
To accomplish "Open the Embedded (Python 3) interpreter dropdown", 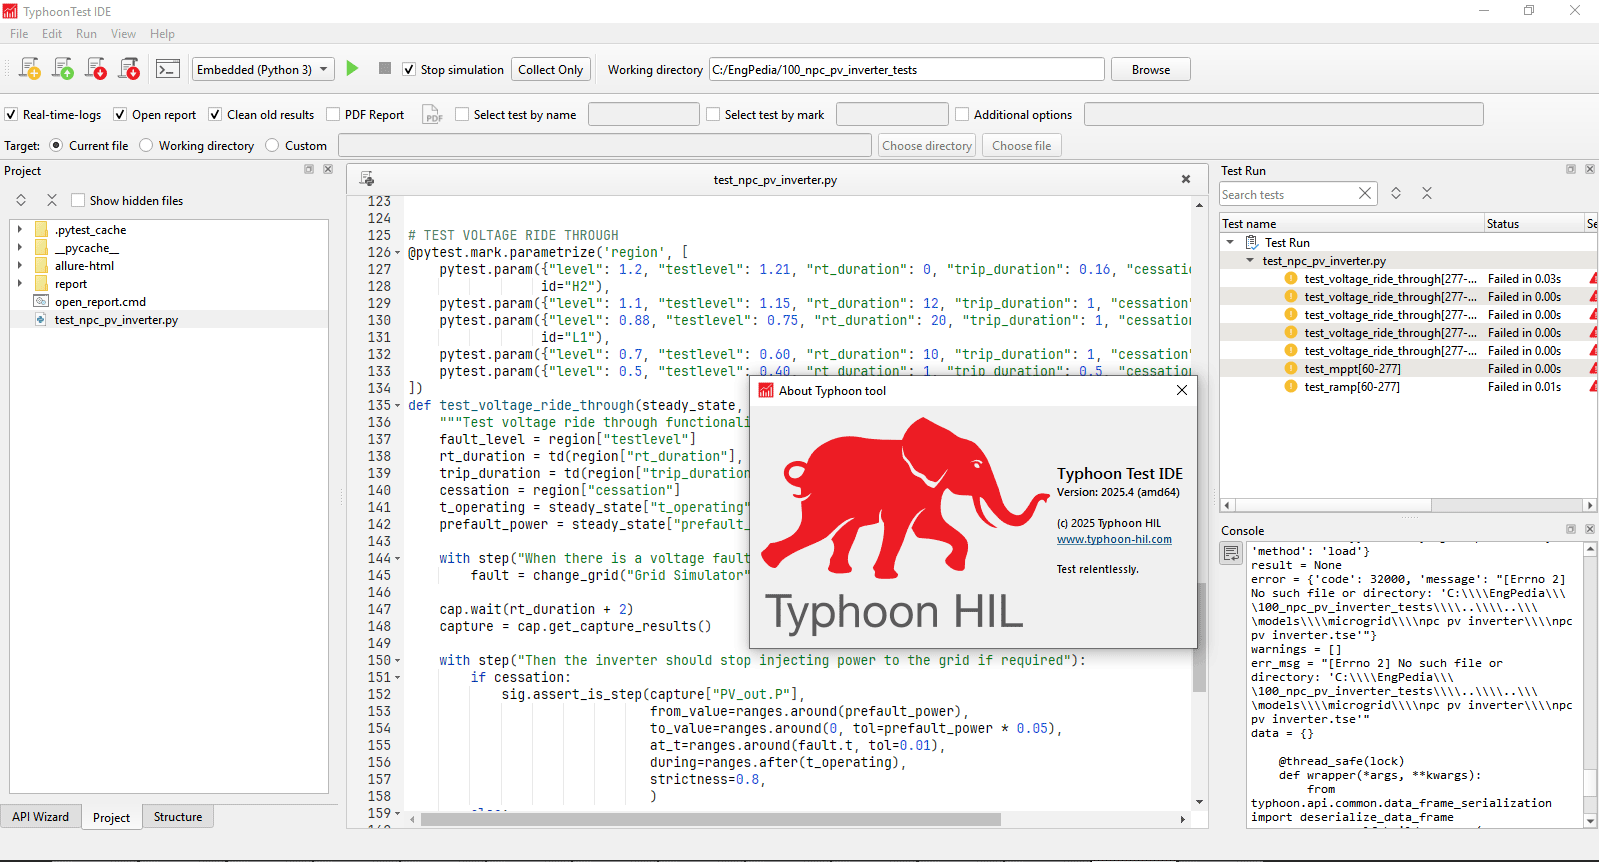I will (263, 70).
